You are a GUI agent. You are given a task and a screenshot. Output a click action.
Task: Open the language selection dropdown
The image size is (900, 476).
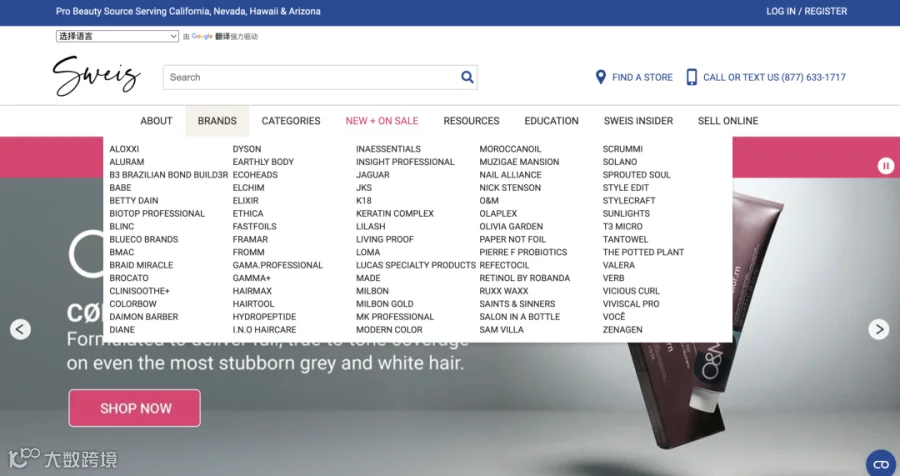[x=117, y=36]
